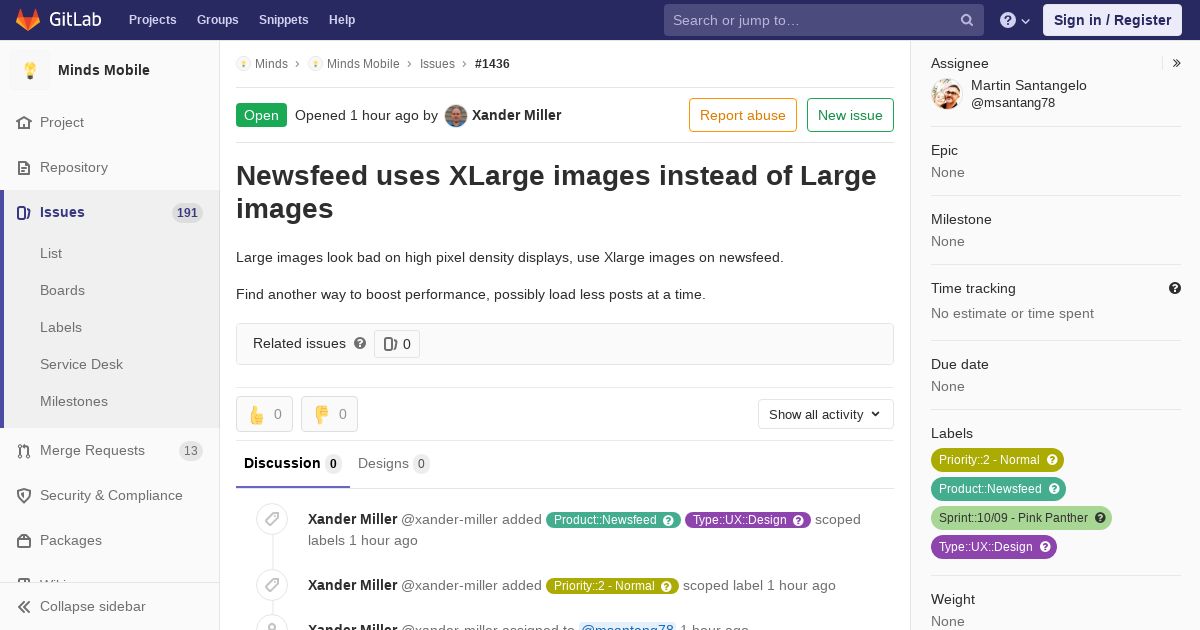1200x630 pixels.
Task: Click the Report abuse button
Action: click(743, 115)
